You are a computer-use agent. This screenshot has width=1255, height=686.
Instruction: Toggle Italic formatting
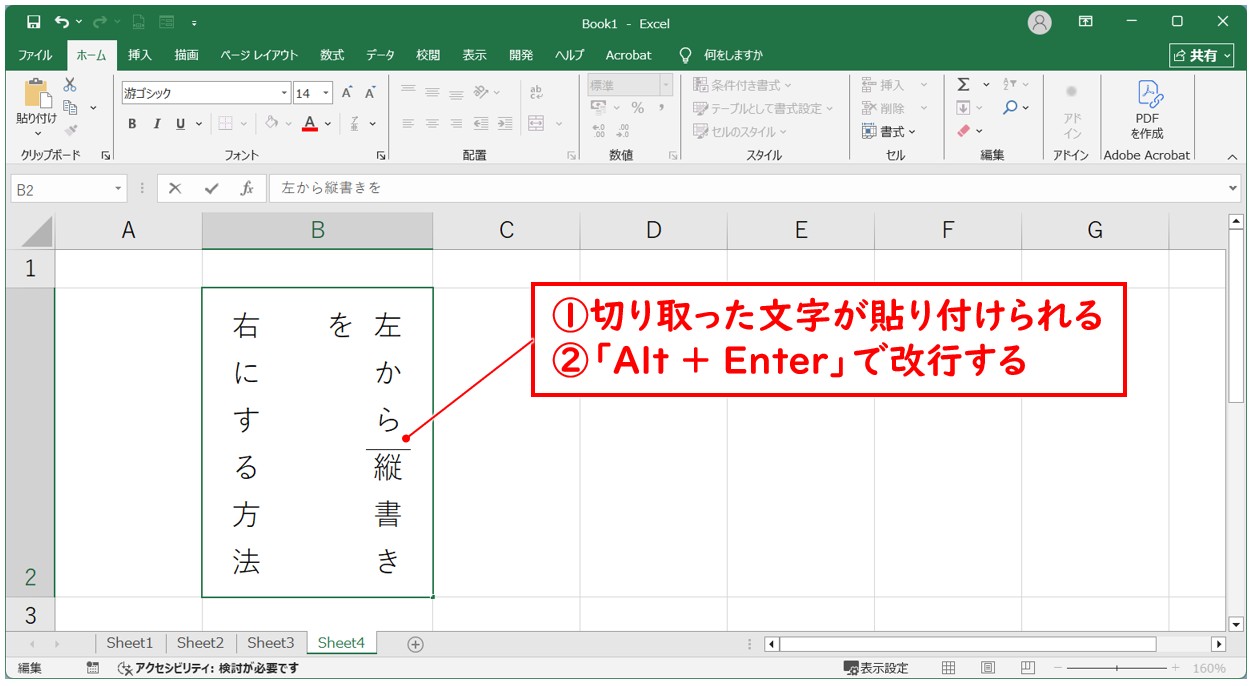(156, 124)
